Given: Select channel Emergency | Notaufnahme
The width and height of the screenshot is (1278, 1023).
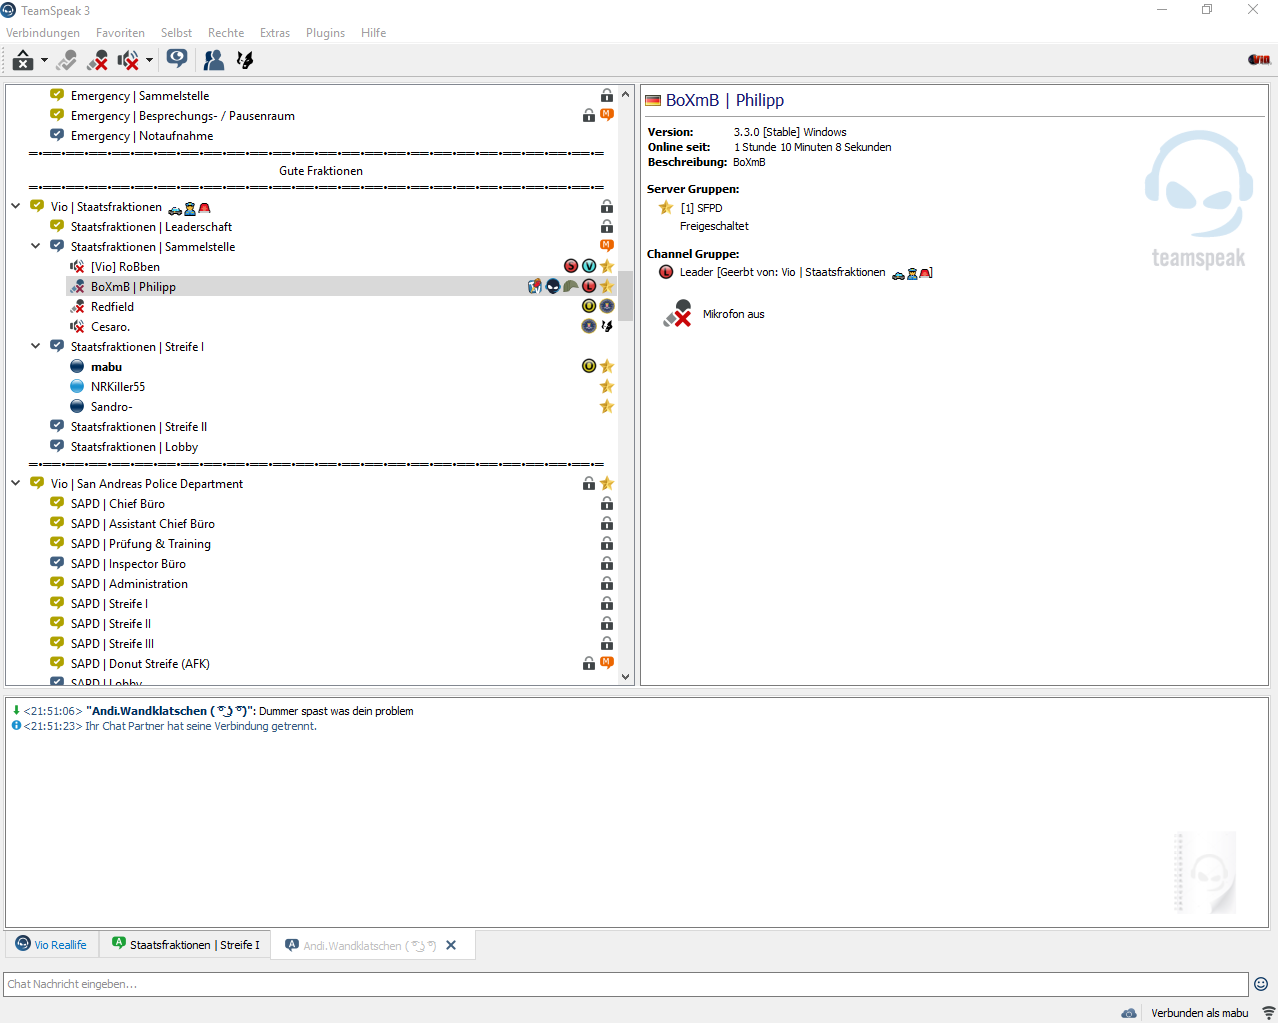Looking at the screenshot, I should point(142,136).
